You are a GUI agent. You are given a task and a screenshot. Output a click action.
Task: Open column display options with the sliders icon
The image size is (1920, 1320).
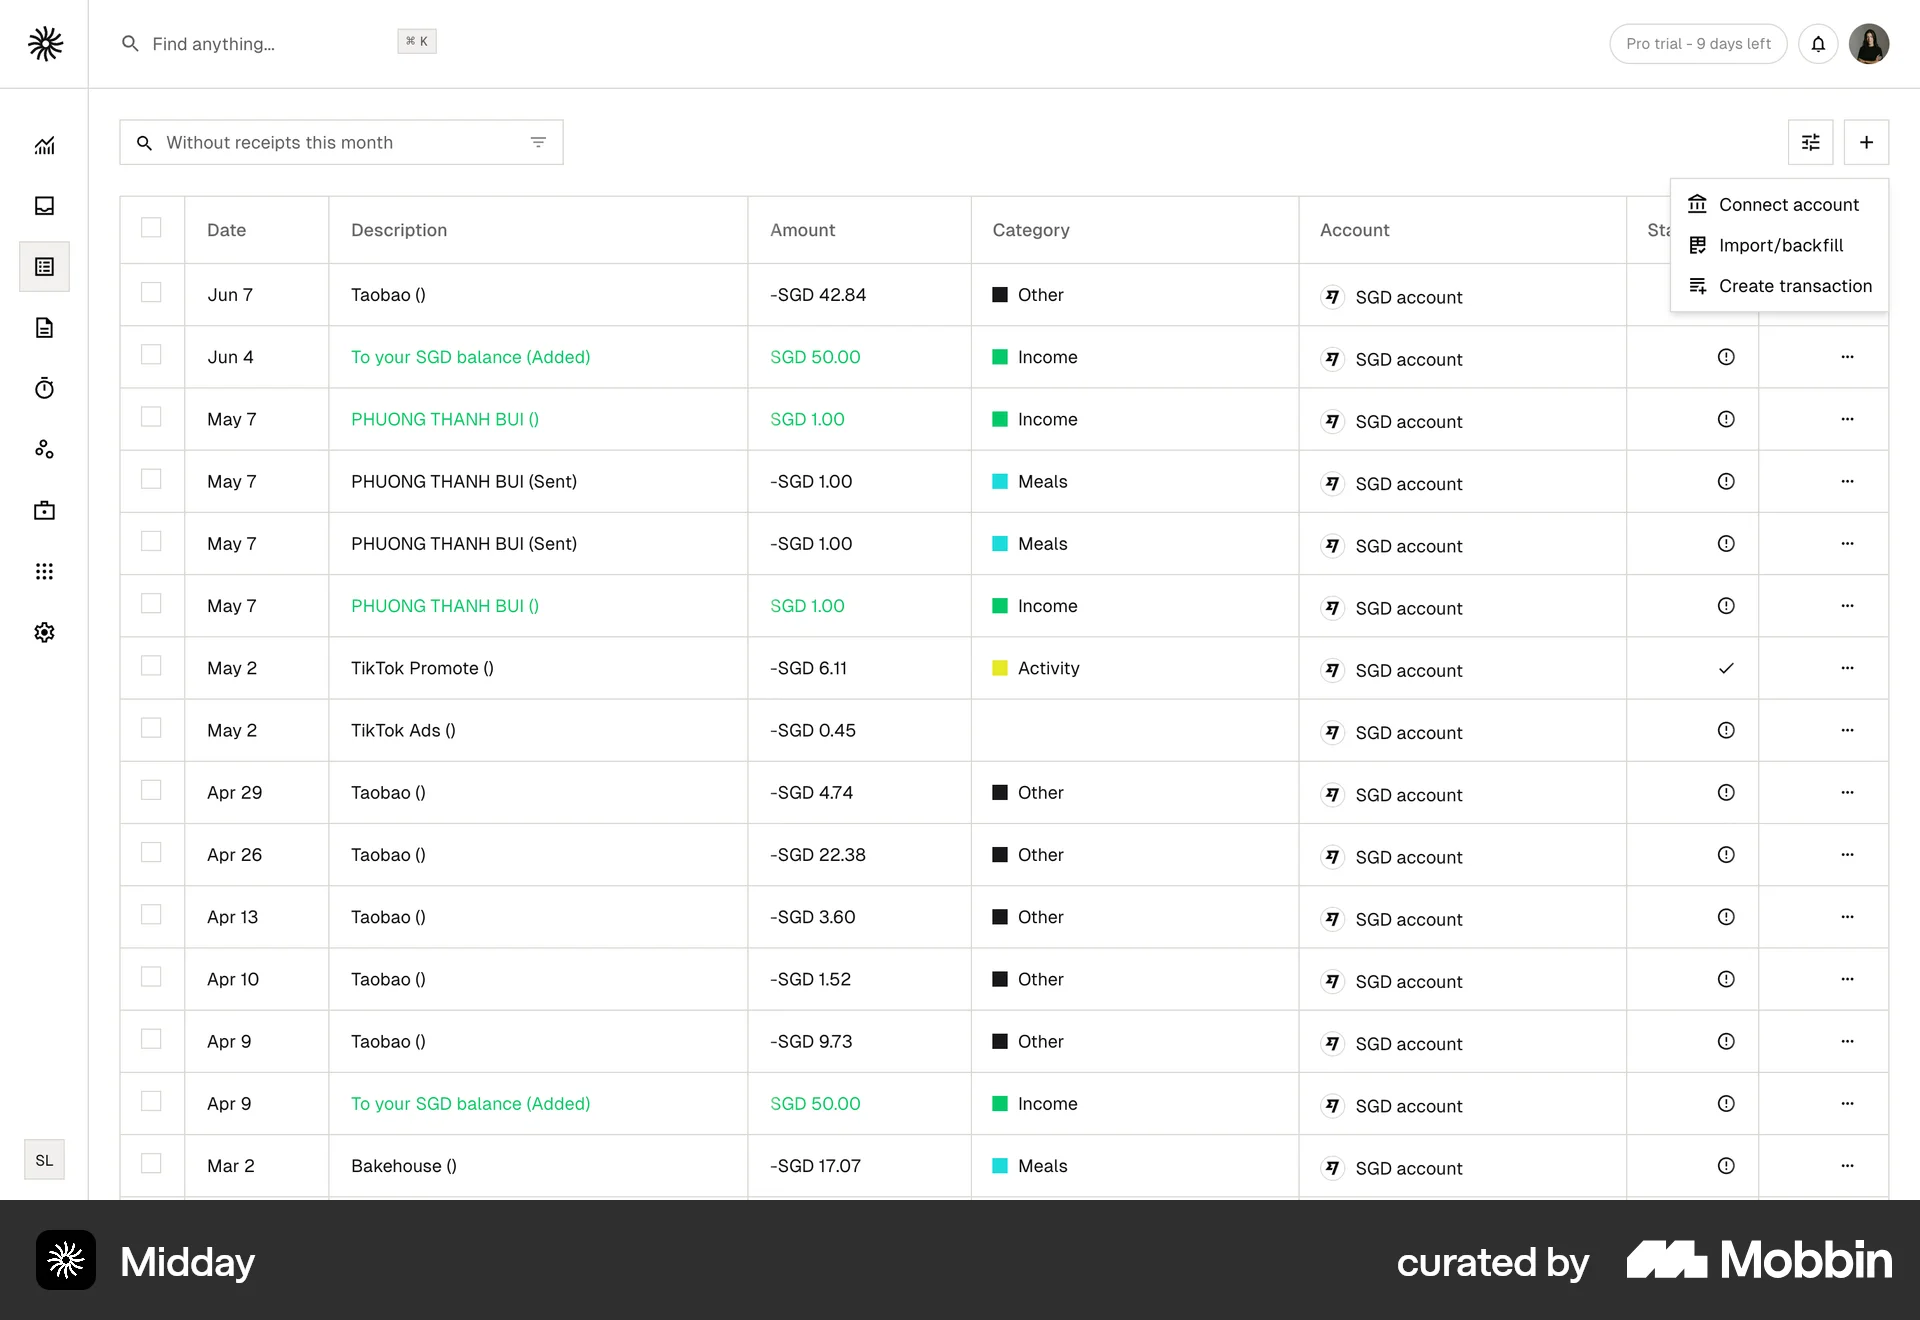[x=1810, y=142]
